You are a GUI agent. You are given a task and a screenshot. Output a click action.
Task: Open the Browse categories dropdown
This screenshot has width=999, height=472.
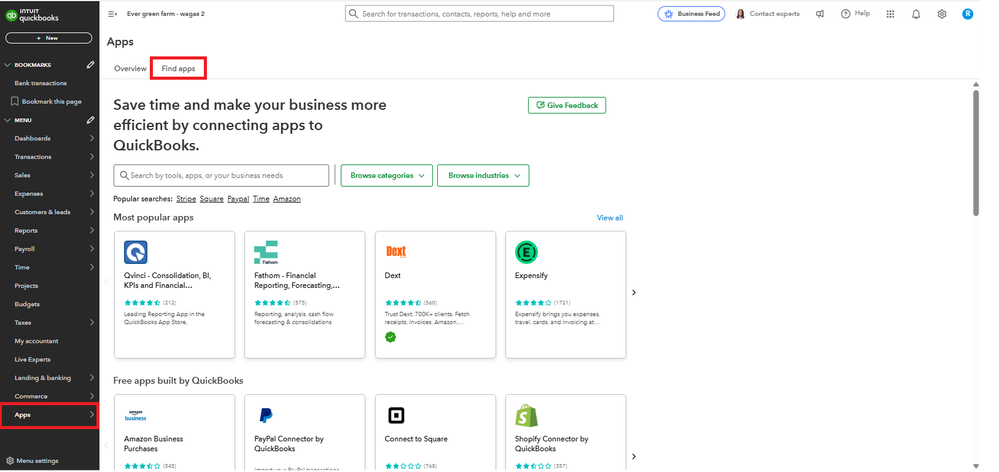387,175
